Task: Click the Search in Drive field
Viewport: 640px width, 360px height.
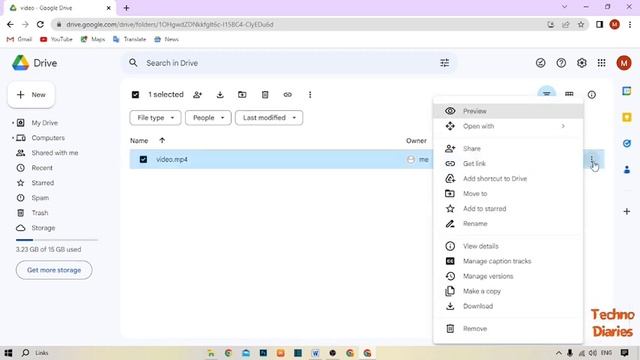Action: coord(290,63)
